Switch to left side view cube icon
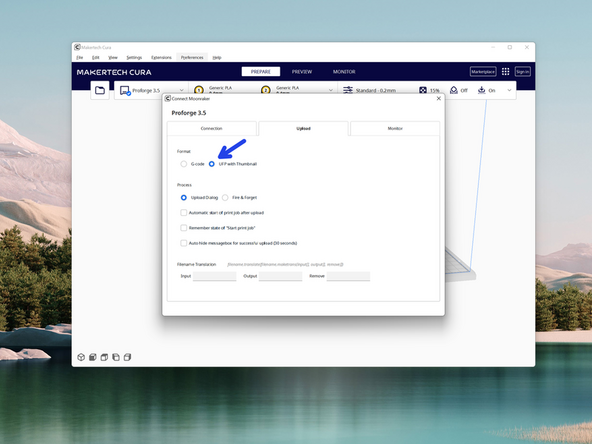The height and width of the screenshot is (444, 592). [116, 357]
